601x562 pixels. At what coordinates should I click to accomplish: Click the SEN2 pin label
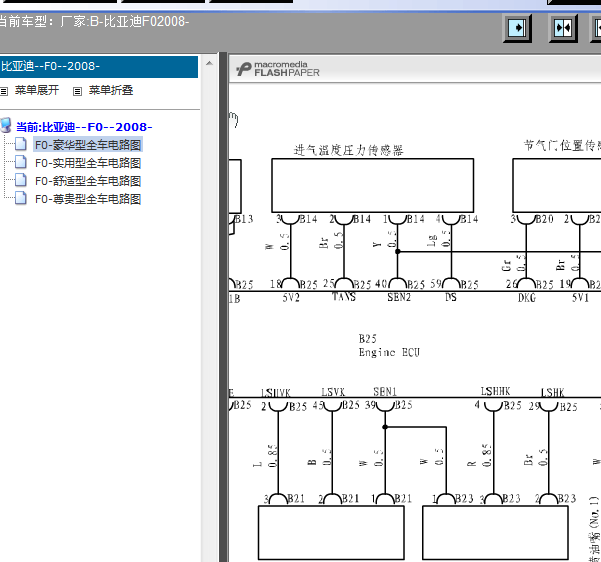pos(399,297)
